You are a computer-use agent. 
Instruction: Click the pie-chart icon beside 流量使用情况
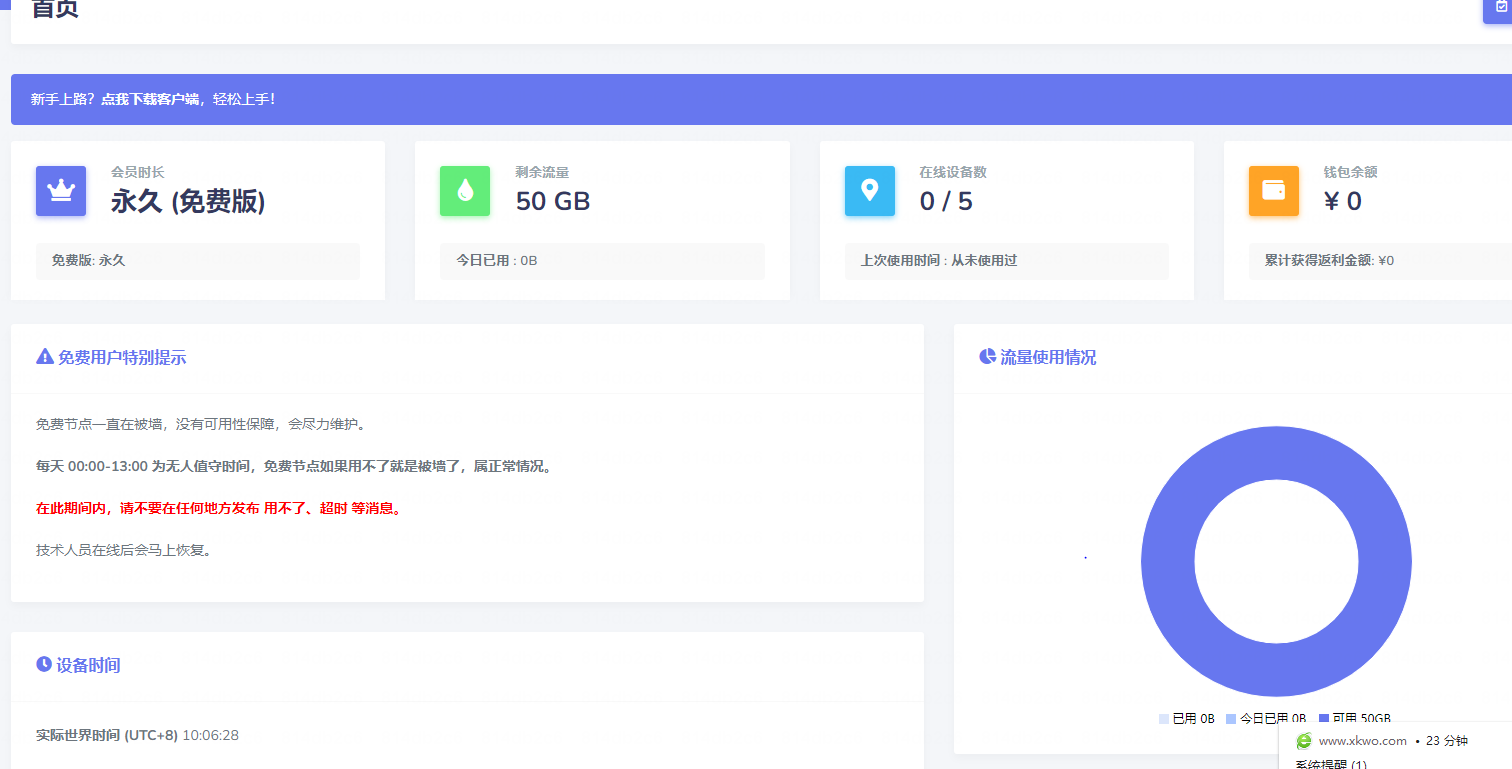point(987,357)
